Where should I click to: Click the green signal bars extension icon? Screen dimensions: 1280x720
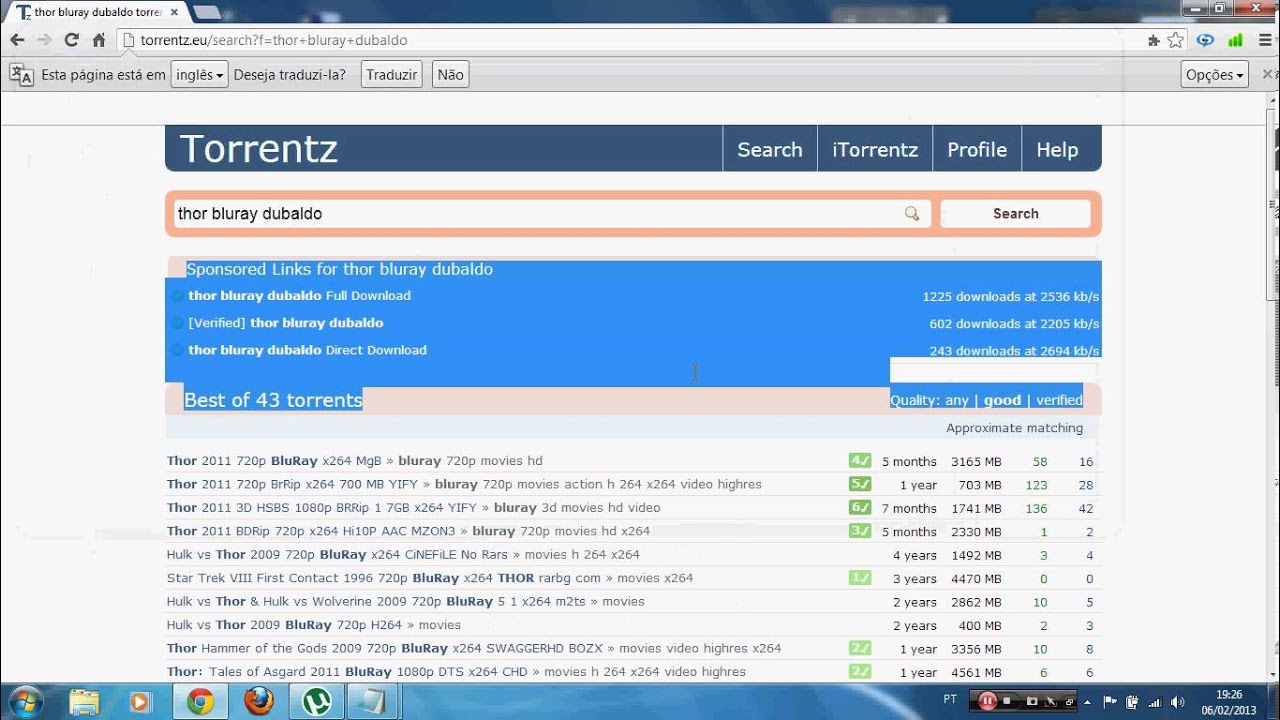click(x=1236, y=40)
